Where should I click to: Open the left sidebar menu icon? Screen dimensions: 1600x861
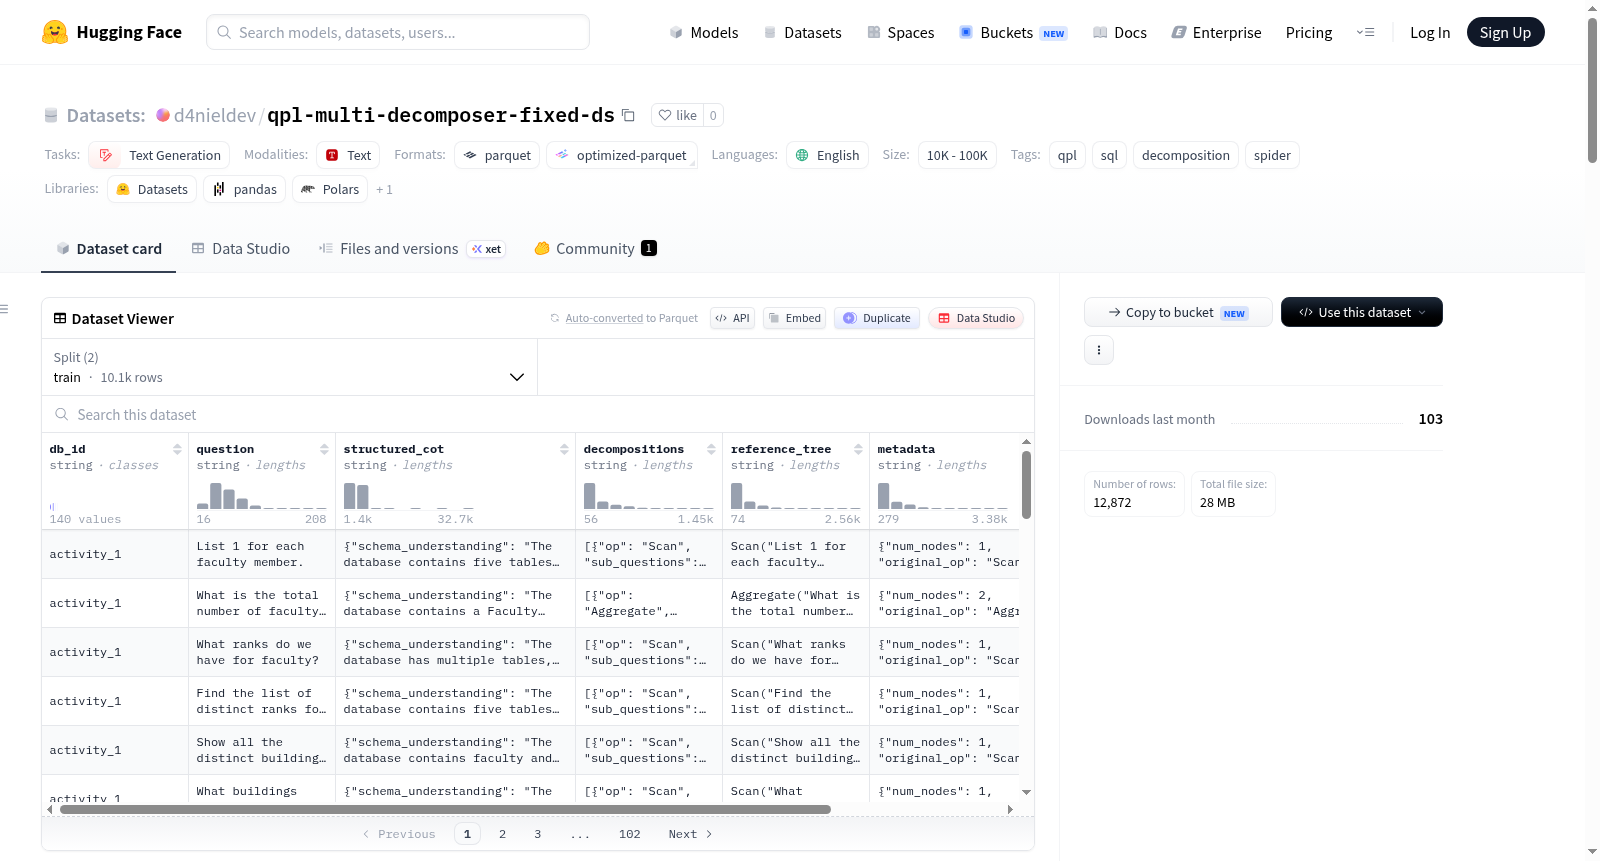tap(5, 309)
